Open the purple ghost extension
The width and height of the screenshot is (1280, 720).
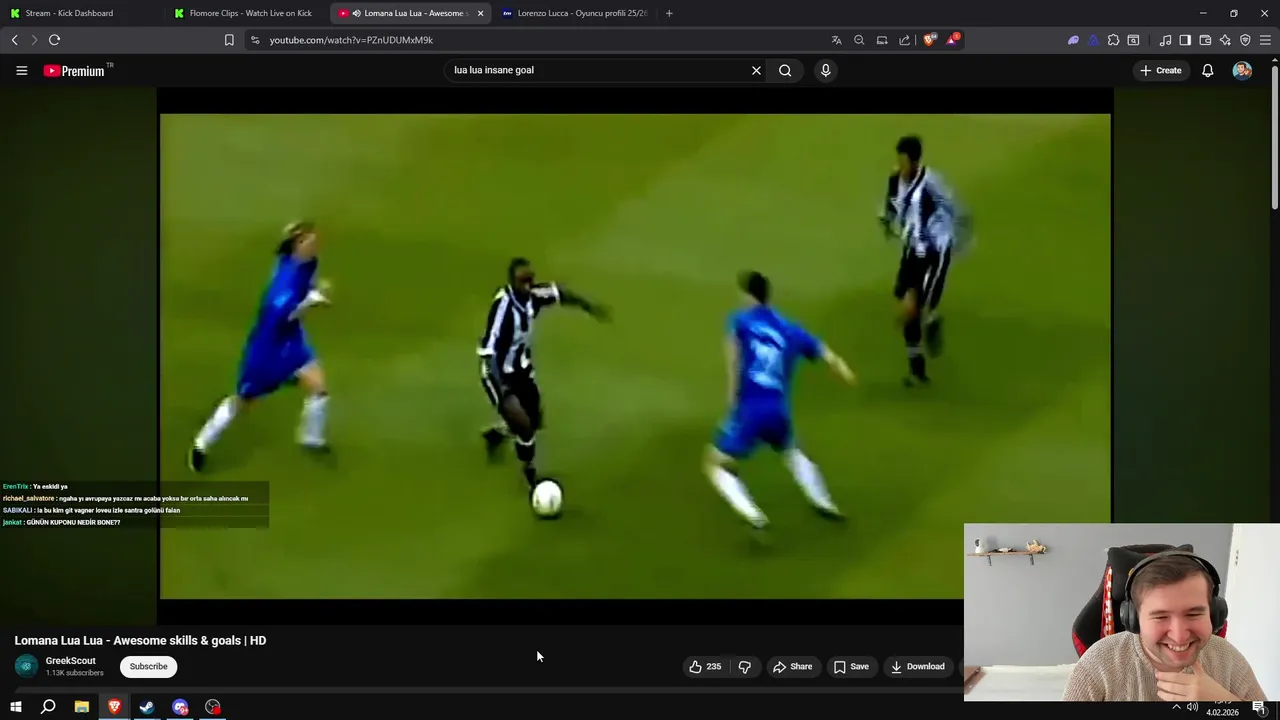coord(1073,40)
